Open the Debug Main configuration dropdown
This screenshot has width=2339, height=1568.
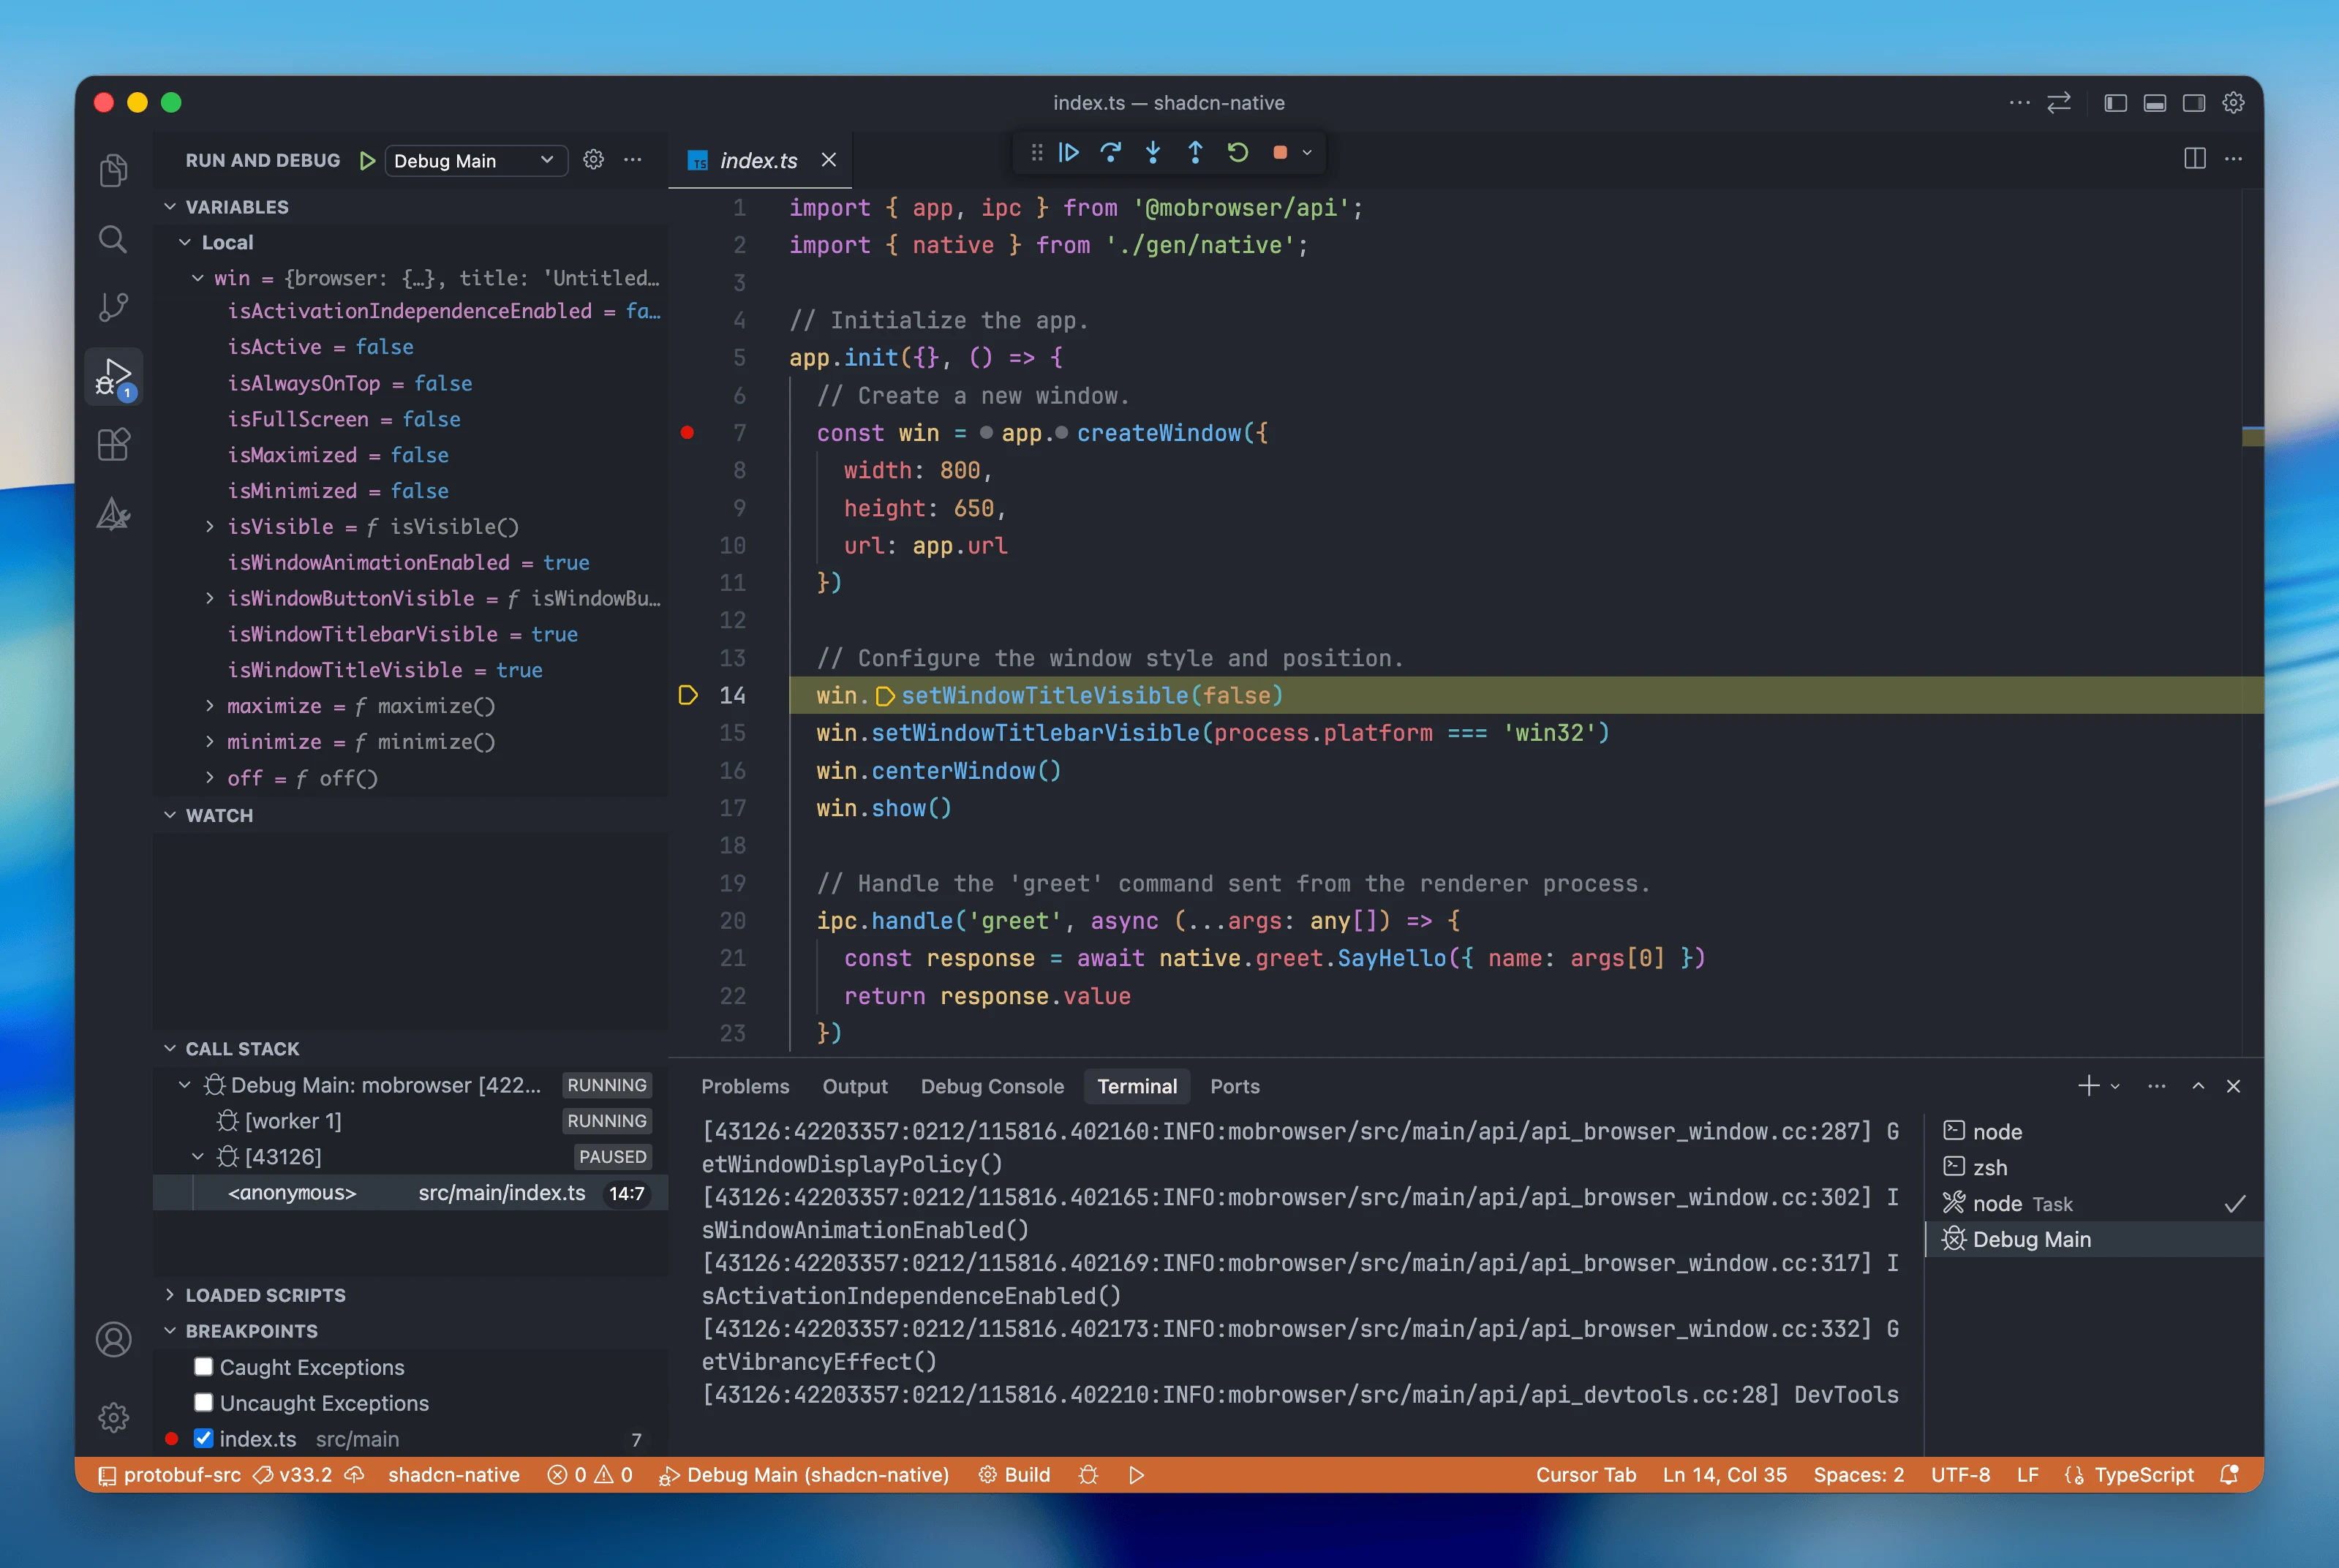(x=474, y=161)
